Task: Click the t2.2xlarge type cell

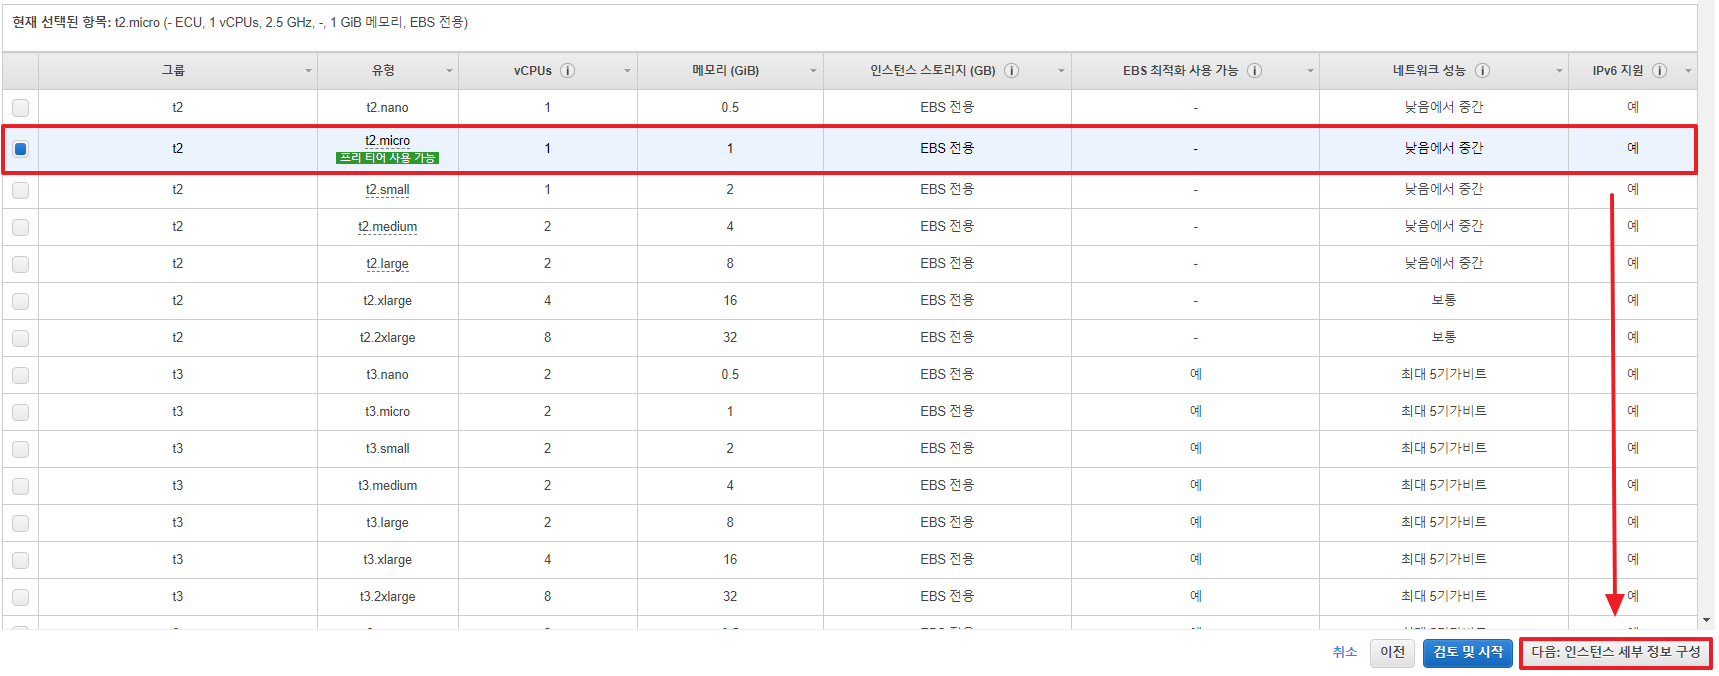Action: [x=387, y=338]
